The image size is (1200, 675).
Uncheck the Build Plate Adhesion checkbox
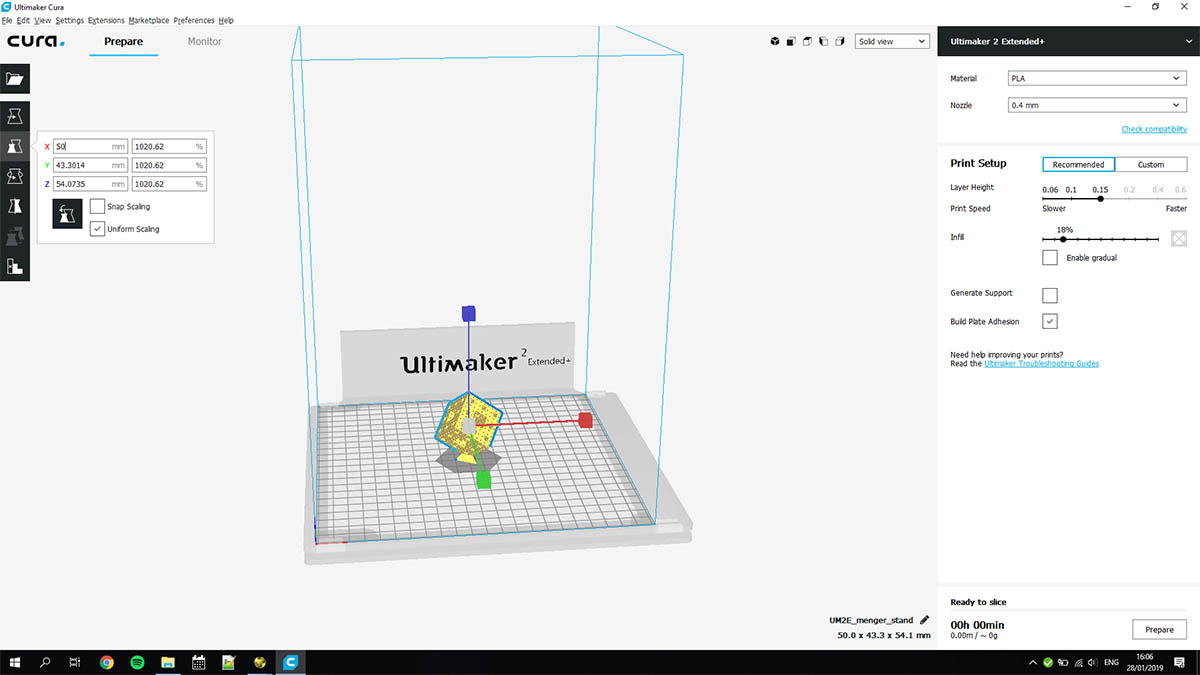(x=1050, y=321)
